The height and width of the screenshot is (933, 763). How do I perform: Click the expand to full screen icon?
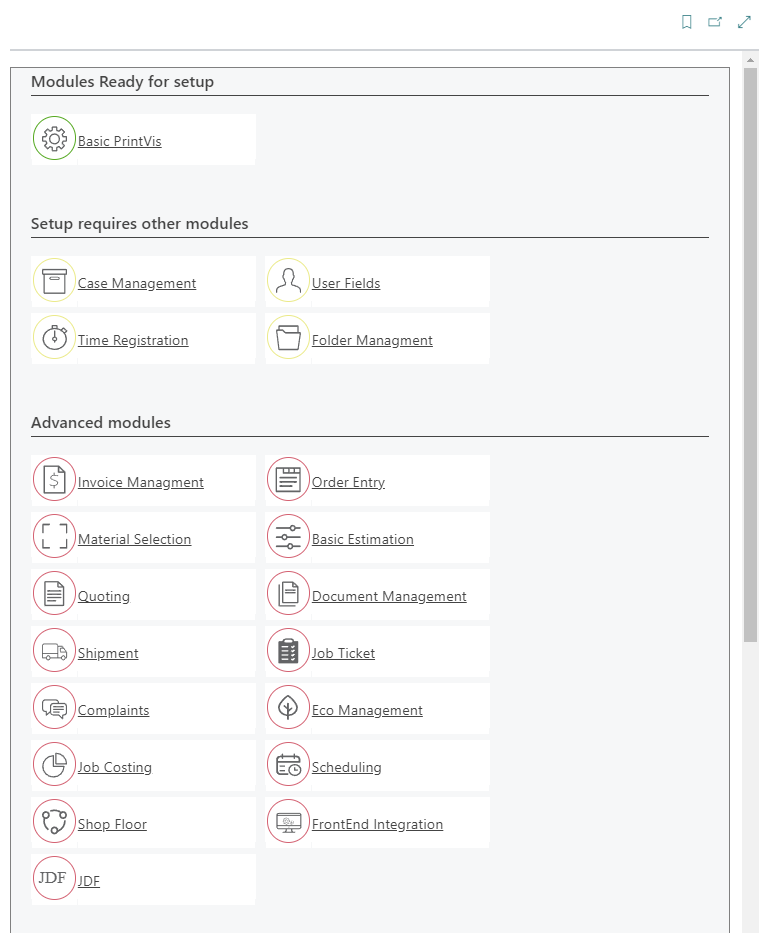(x=744, y=22)
